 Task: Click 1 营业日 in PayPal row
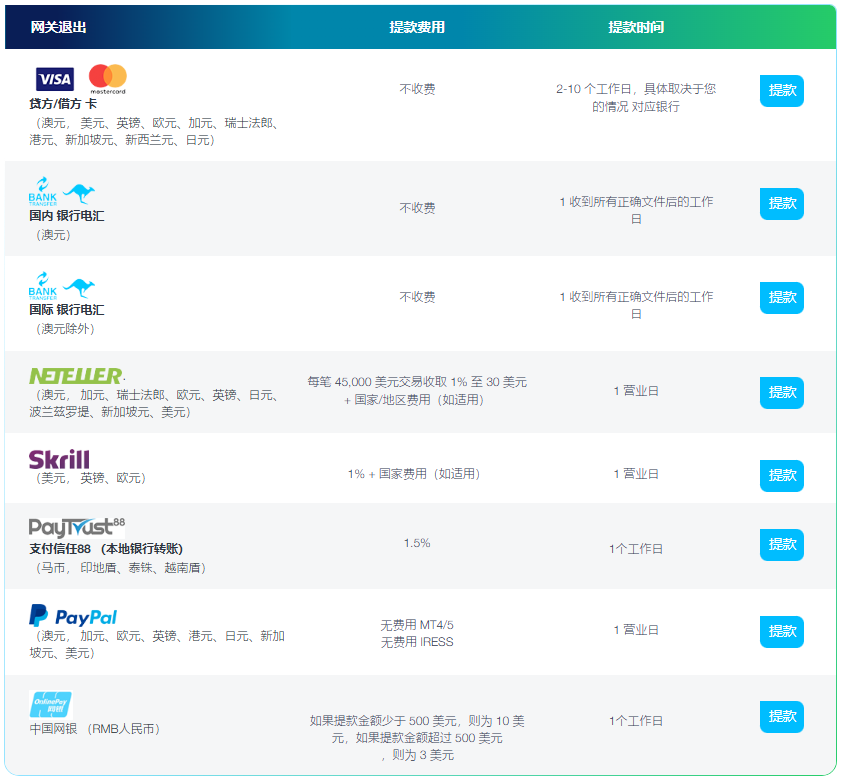636,630
